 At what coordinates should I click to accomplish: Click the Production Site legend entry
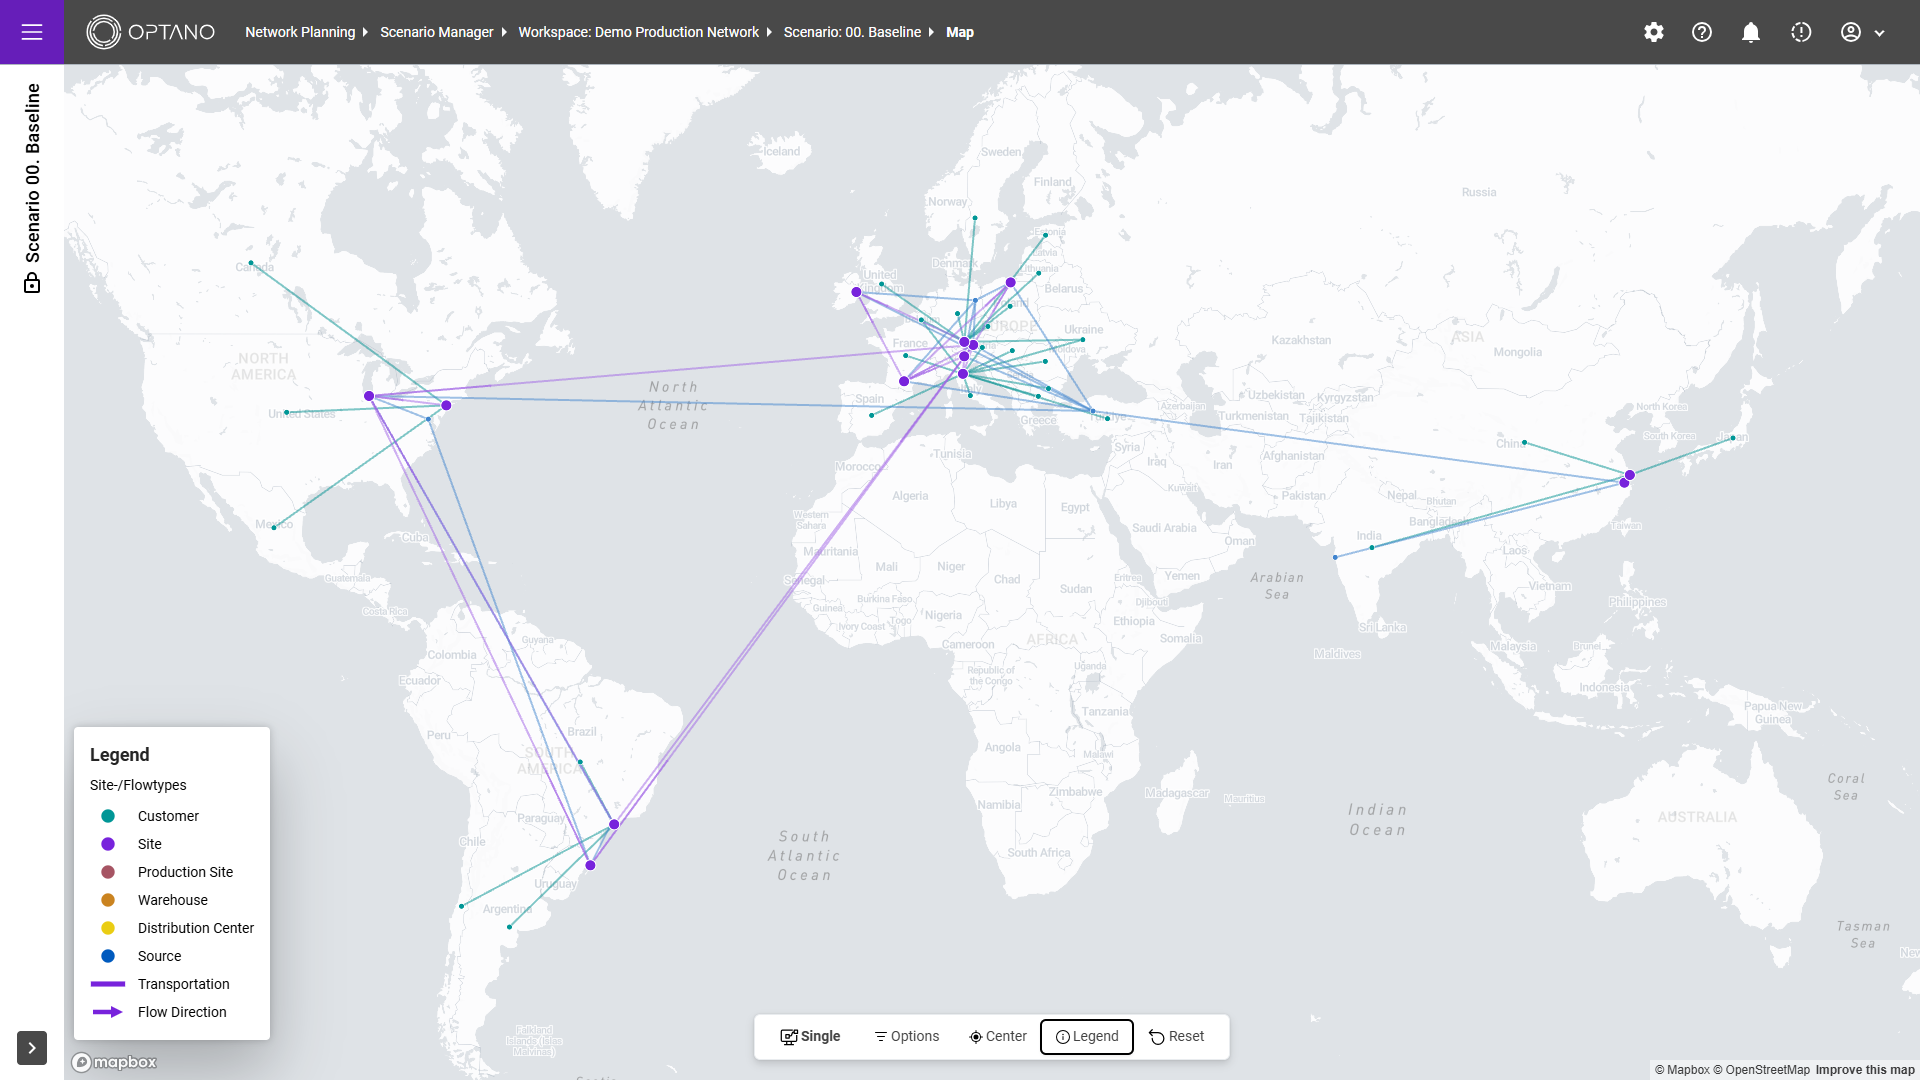[x=185, y=872]
